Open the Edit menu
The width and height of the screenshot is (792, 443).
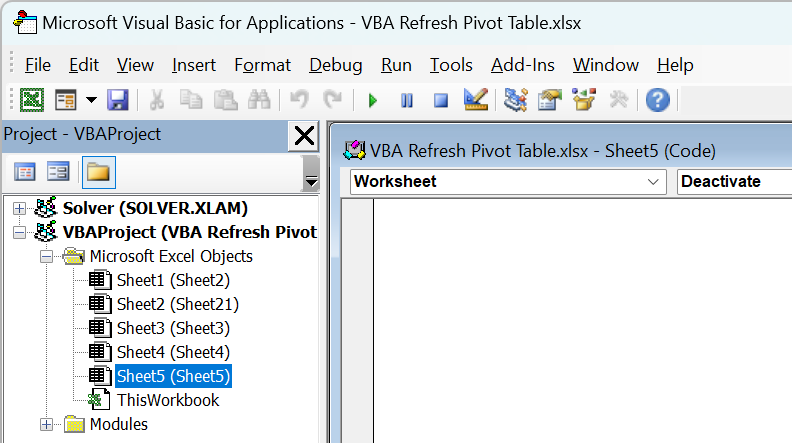tap(84, 65)
